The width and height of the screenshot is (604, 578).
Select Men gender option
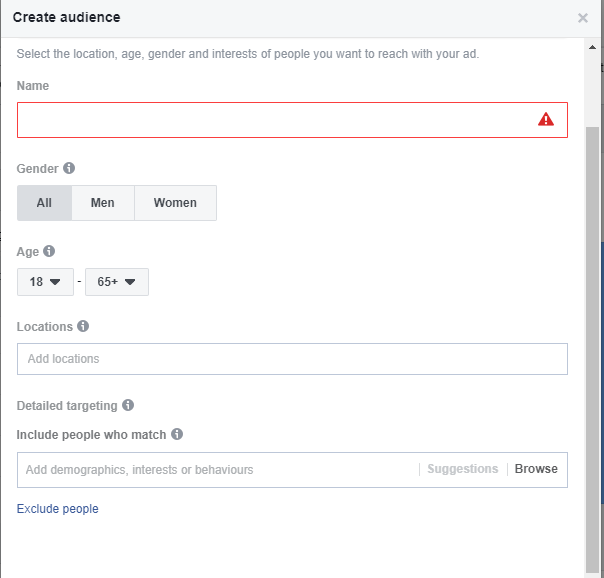[103, 203]
